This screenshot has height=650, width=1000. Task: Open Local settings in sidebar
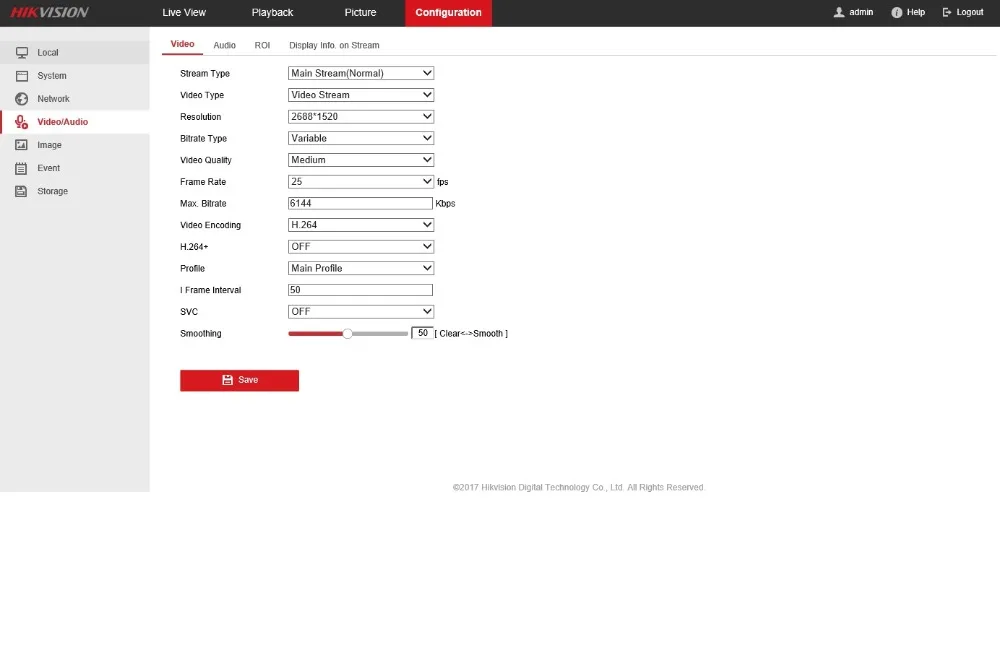(x=75, y=52)
